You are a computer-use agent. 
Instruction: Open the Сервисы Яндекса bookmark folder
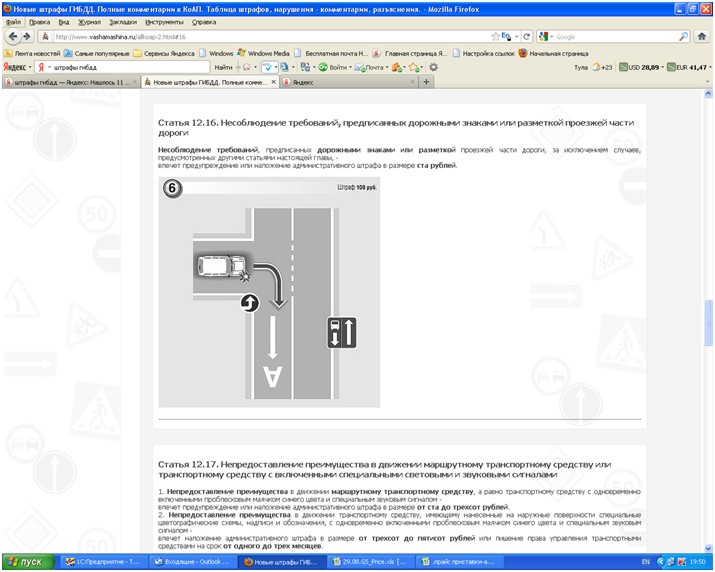coord(164,53)
